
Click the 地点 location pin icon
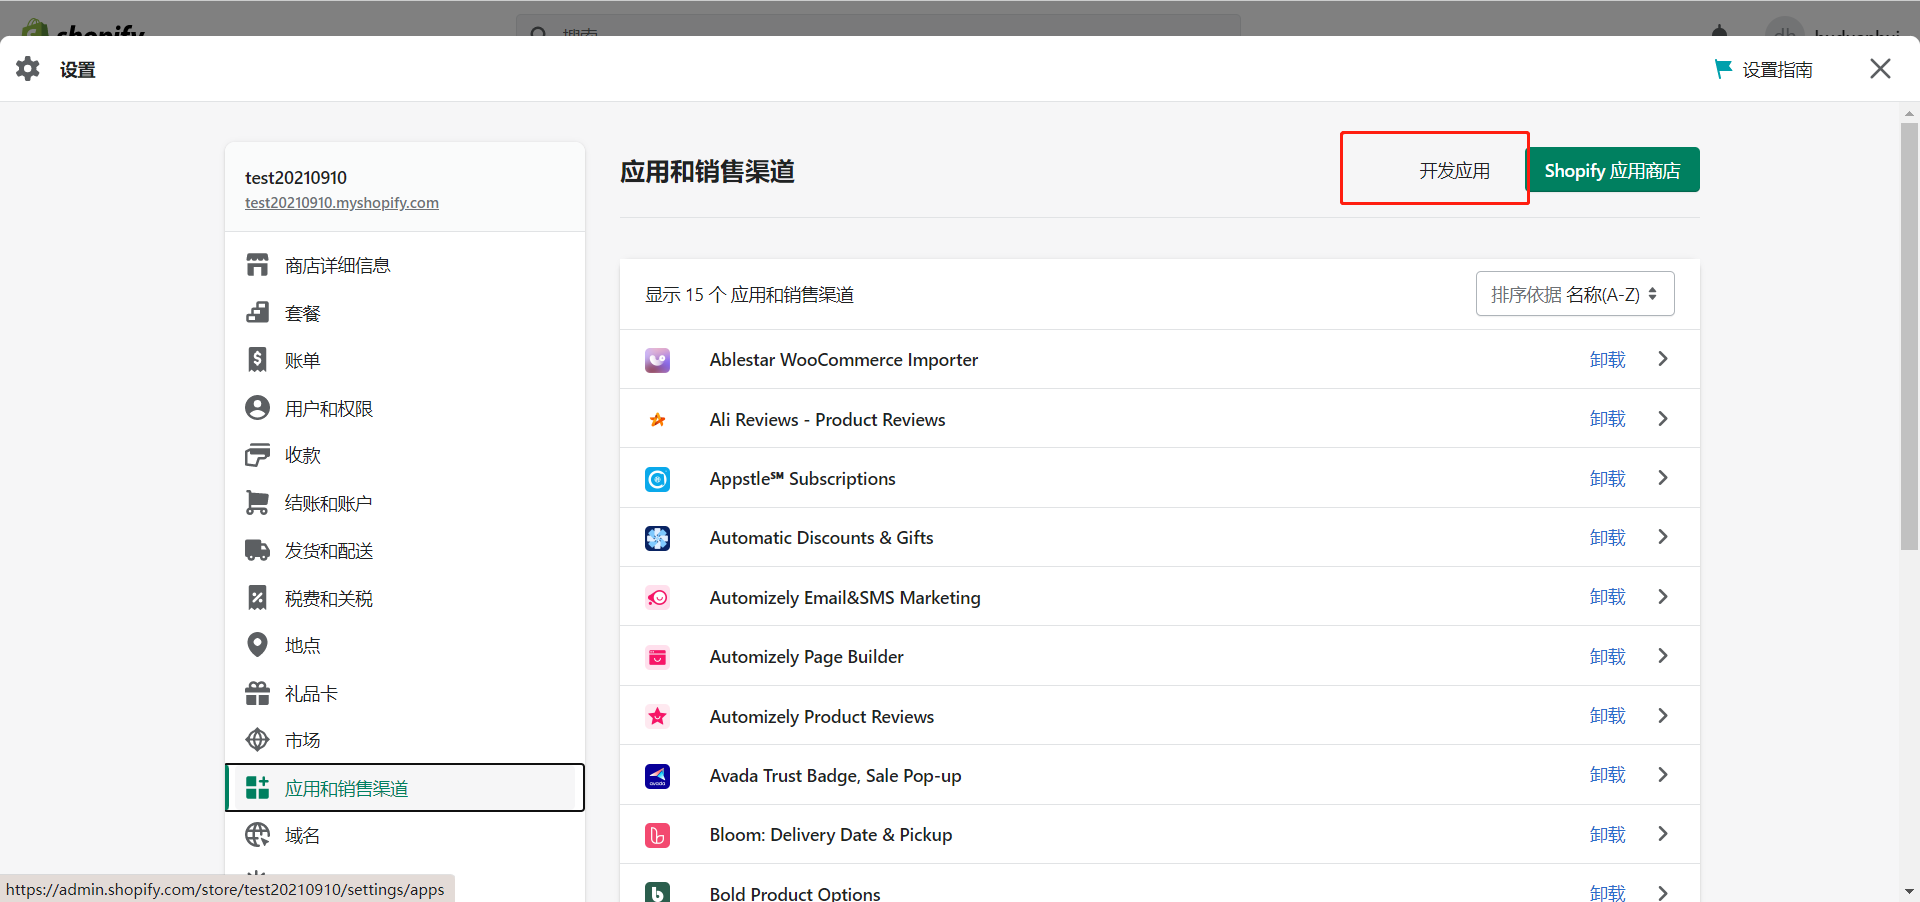258,645
